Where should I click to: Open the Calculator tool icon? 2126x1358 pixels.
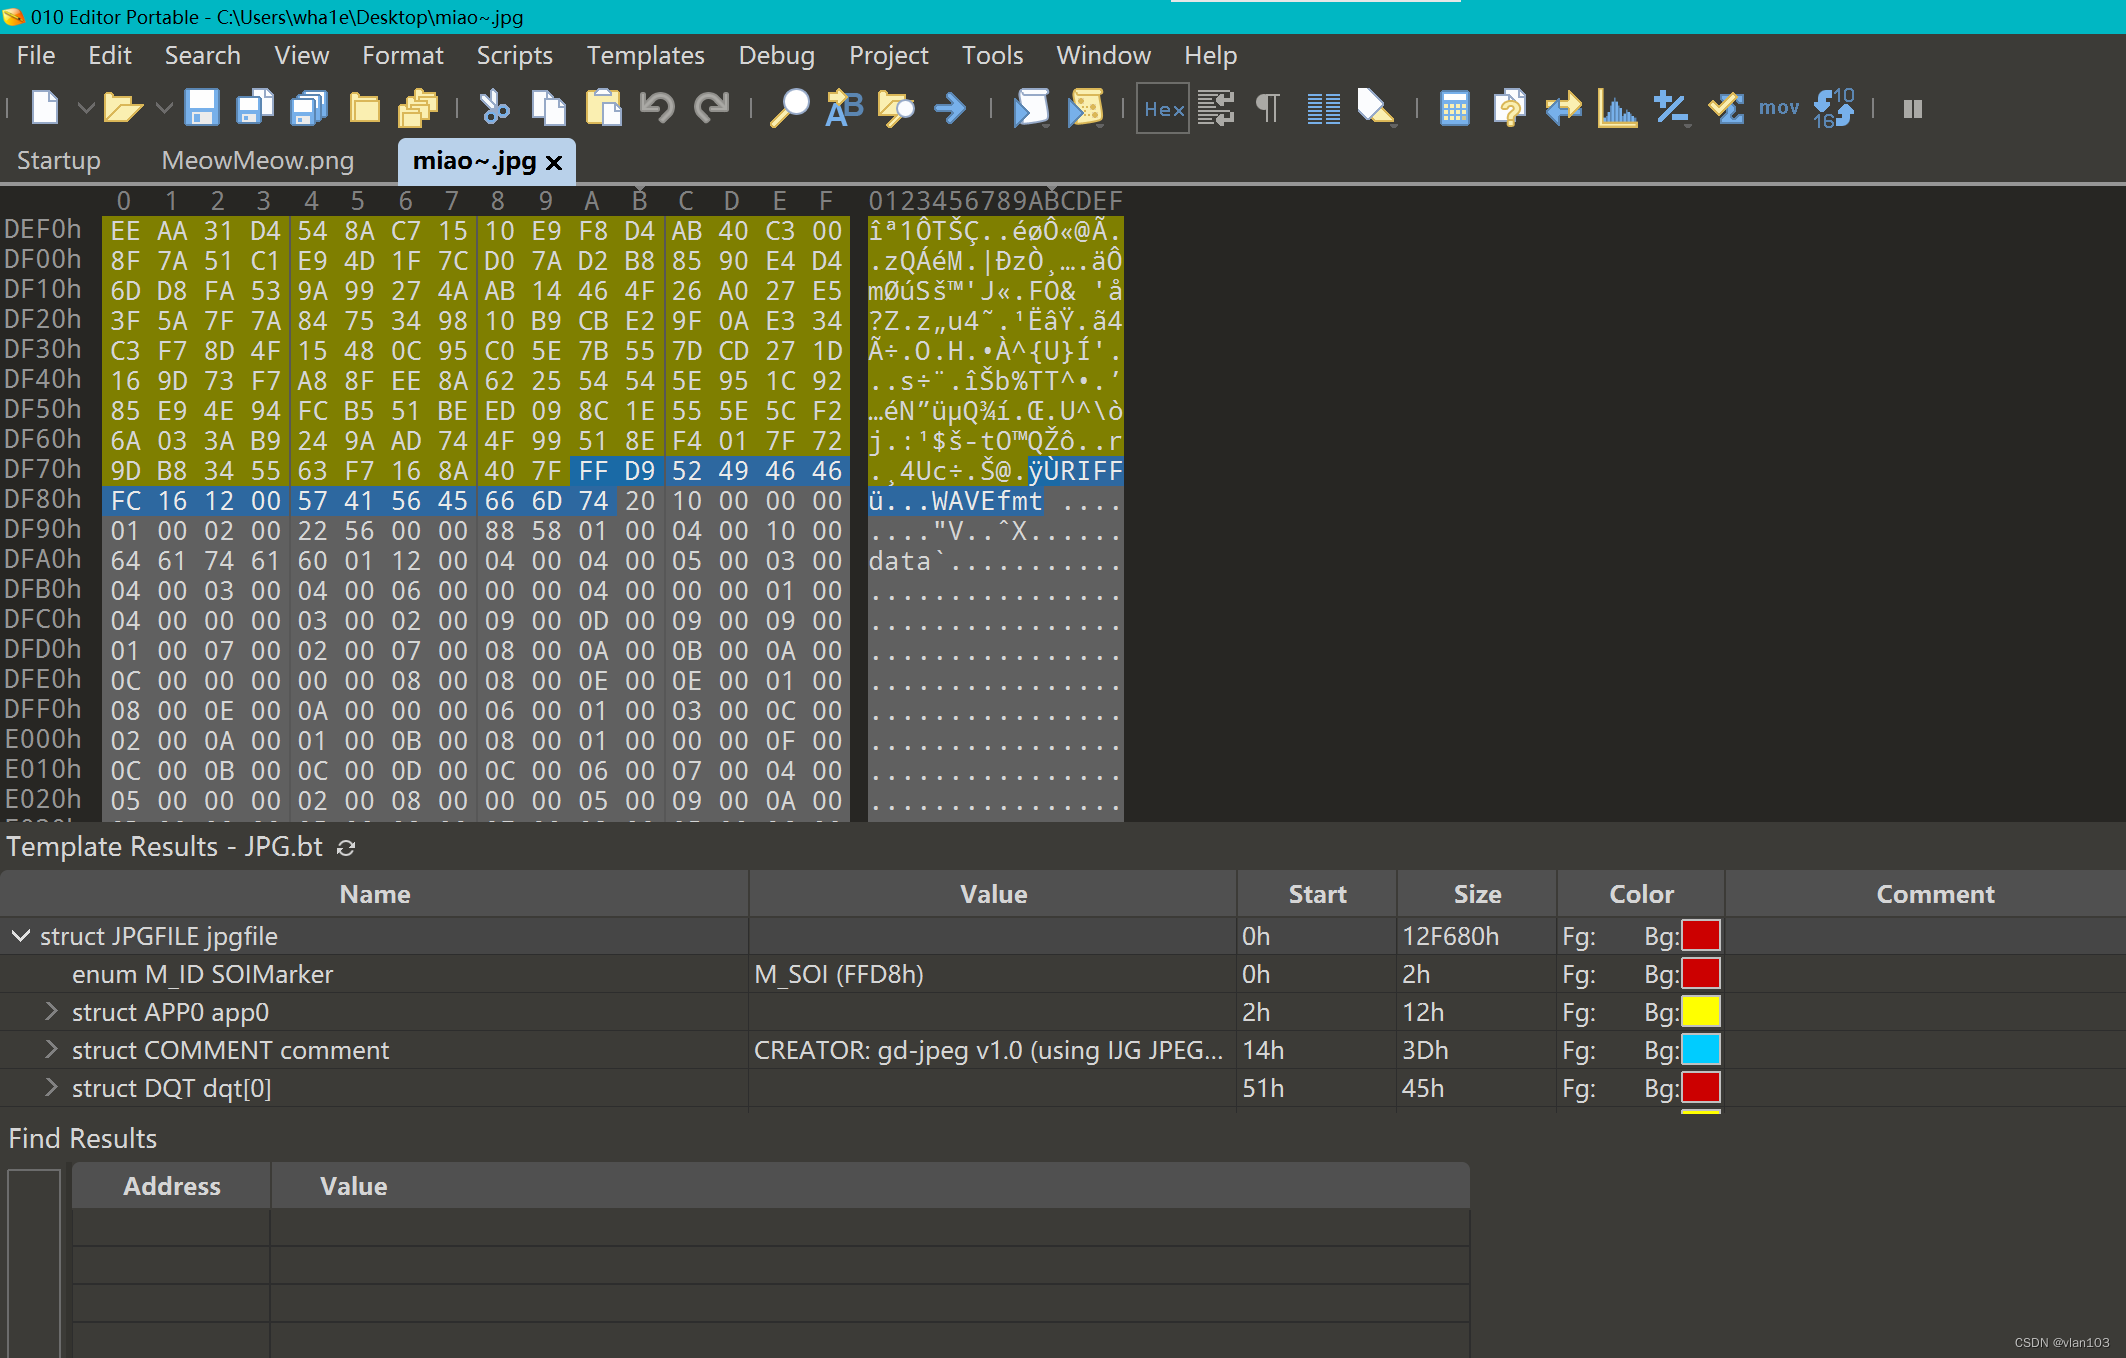tap(1455, 108)
